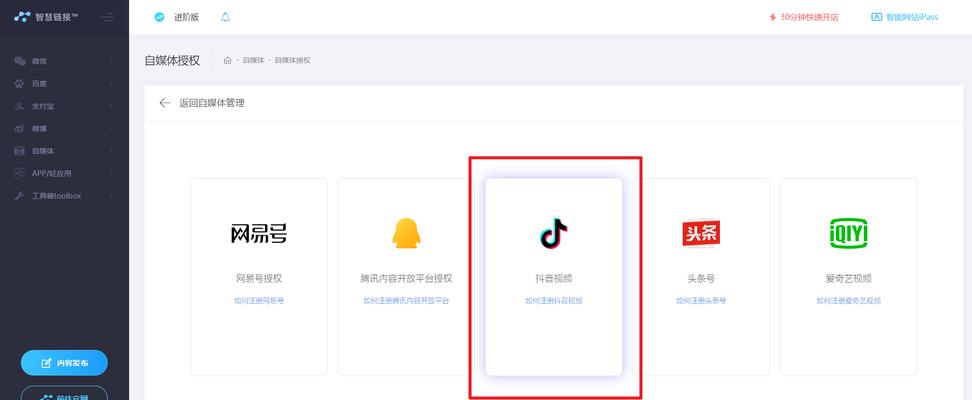Click the 智慧链接 brand name text
The width and height of the screenshot is (972, 400).
point(56,17)
